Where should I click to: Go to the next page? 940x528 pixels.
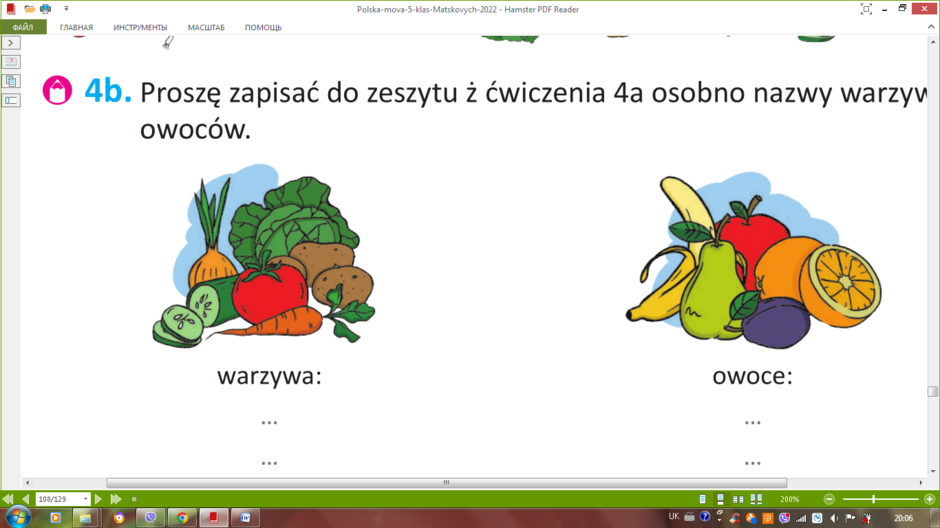[98, 499]
